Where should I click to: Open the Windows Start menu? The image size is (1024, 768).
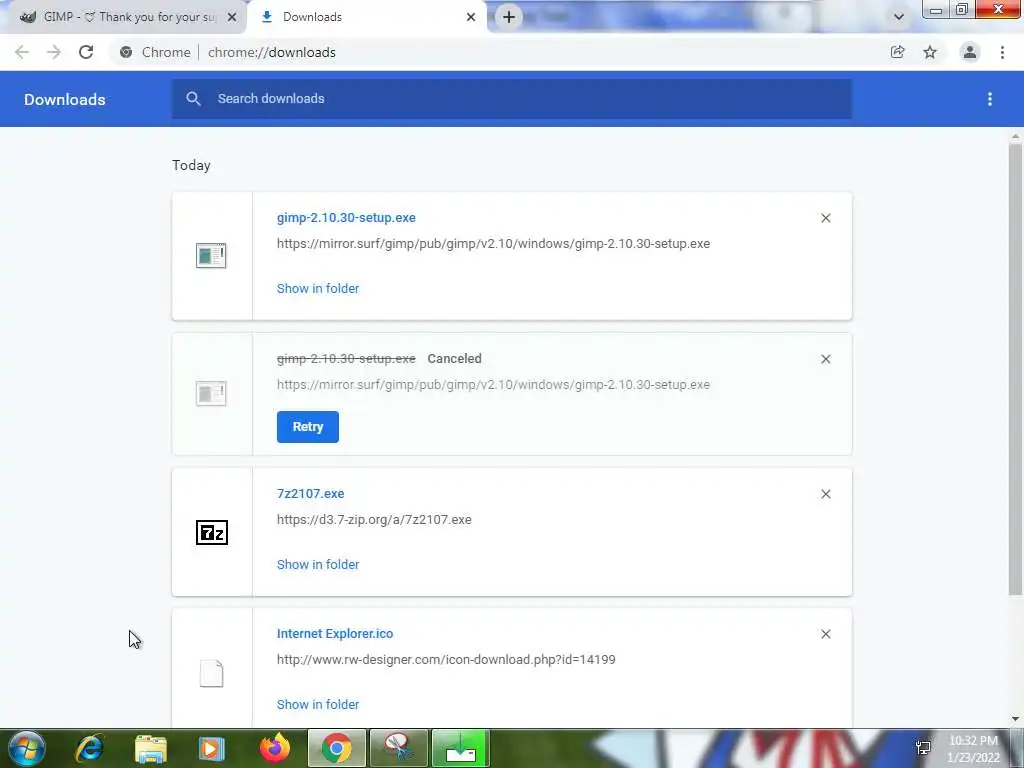tap(27, 748)
